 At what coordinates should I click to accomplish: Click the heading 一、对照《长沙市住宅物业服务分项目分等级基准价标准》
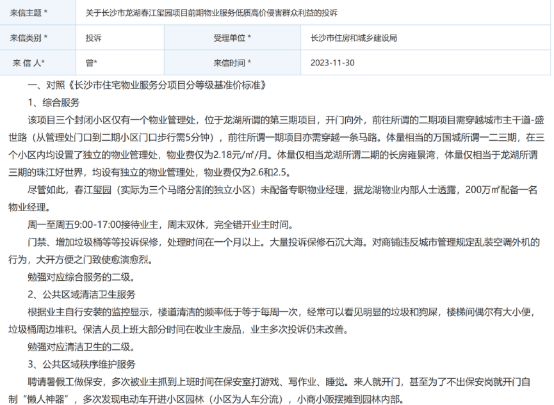pos(147,85)
